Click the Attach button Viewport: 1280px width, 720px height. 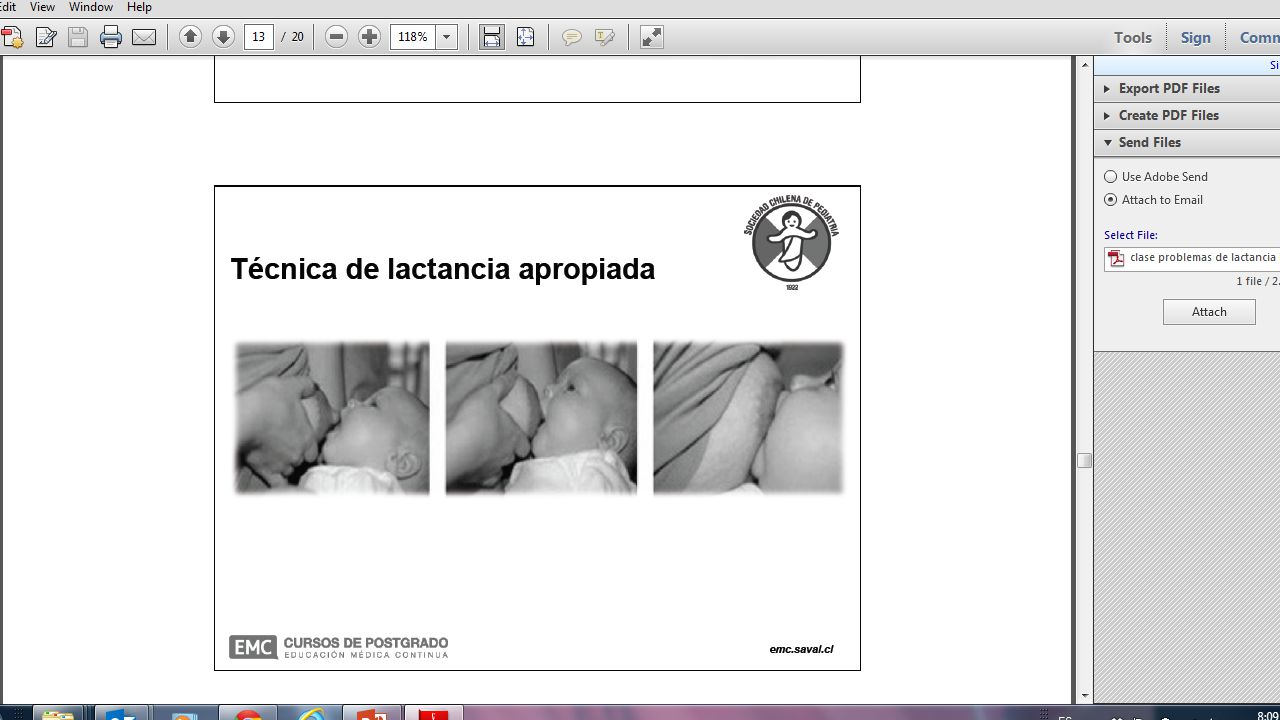point(1209,312)
